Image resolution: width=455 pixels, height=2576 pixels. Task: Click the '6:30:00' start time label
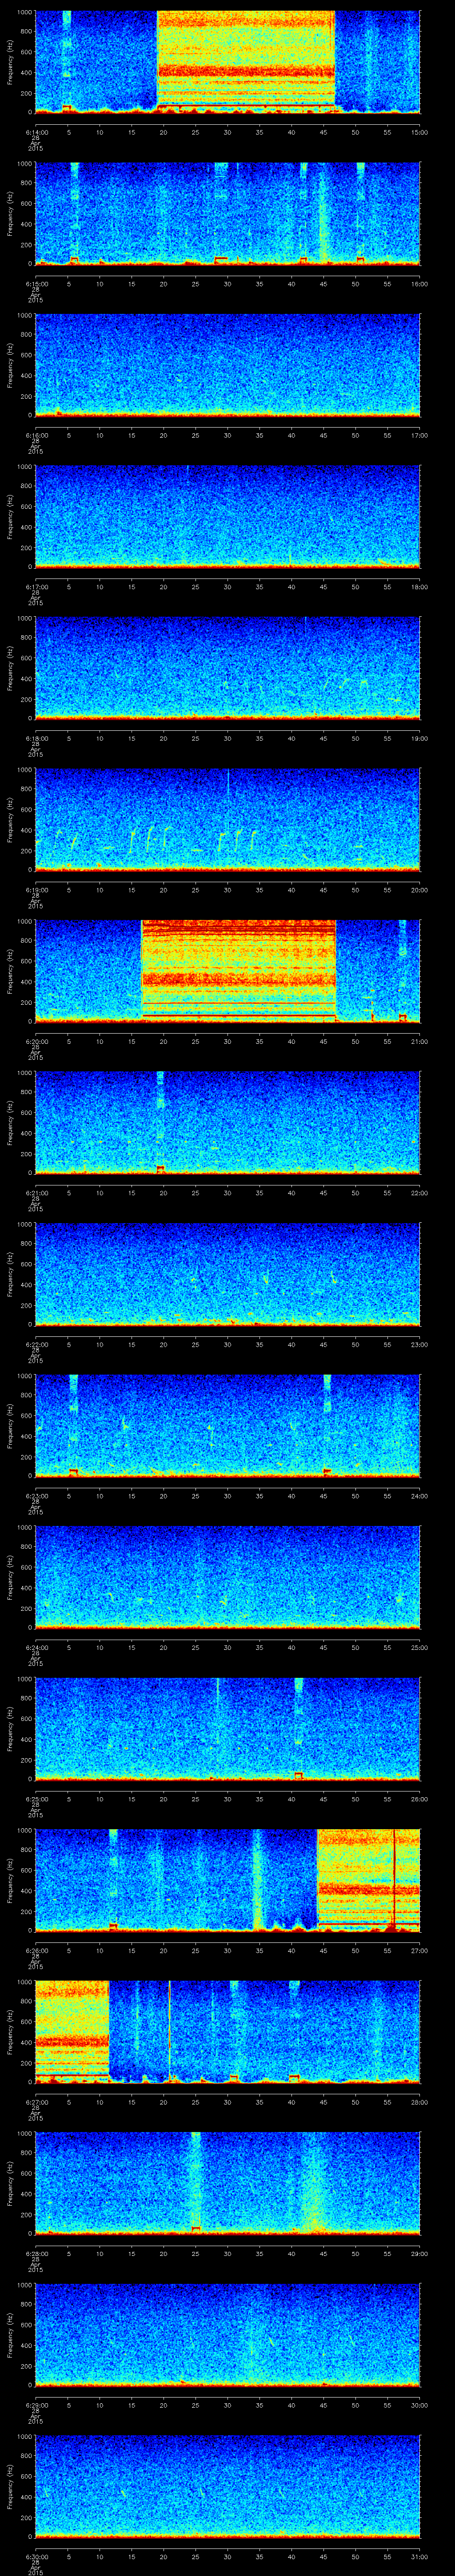36,2556
